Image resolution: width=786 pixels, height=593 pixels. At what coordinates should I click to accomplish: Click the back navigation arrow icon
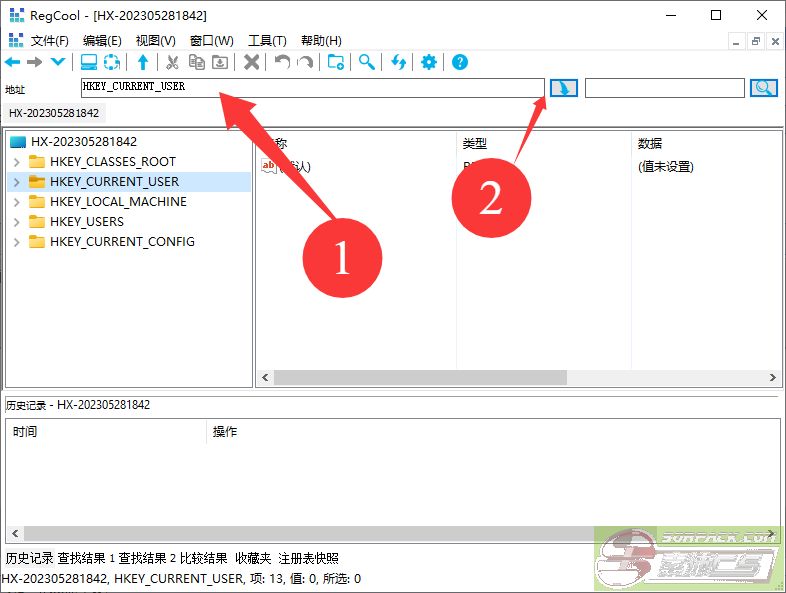click(12, 62)
